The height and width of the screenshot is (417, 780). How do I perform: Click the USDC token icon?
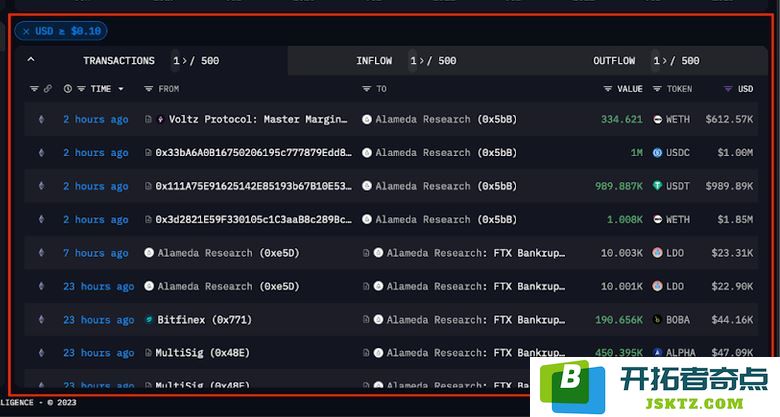[x=658, y=153]
